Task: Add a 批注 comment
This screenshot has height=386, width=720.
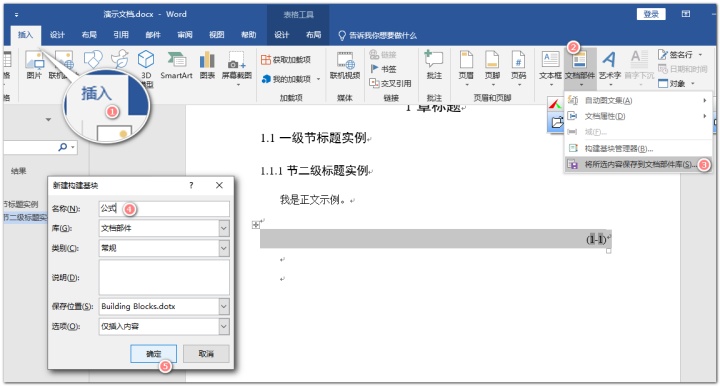Action: click(x=434, y=65)
